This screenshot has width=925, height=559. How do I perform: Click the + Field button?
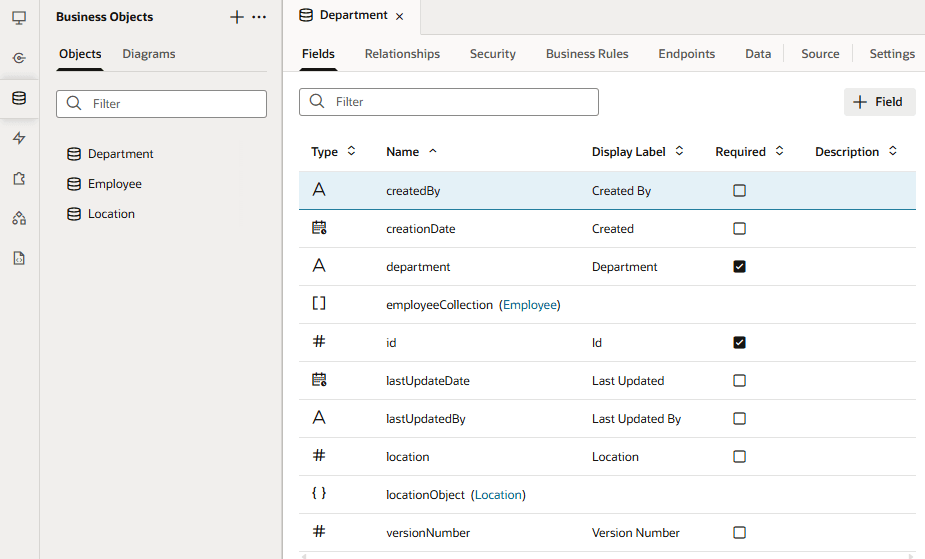click(879, 102)
